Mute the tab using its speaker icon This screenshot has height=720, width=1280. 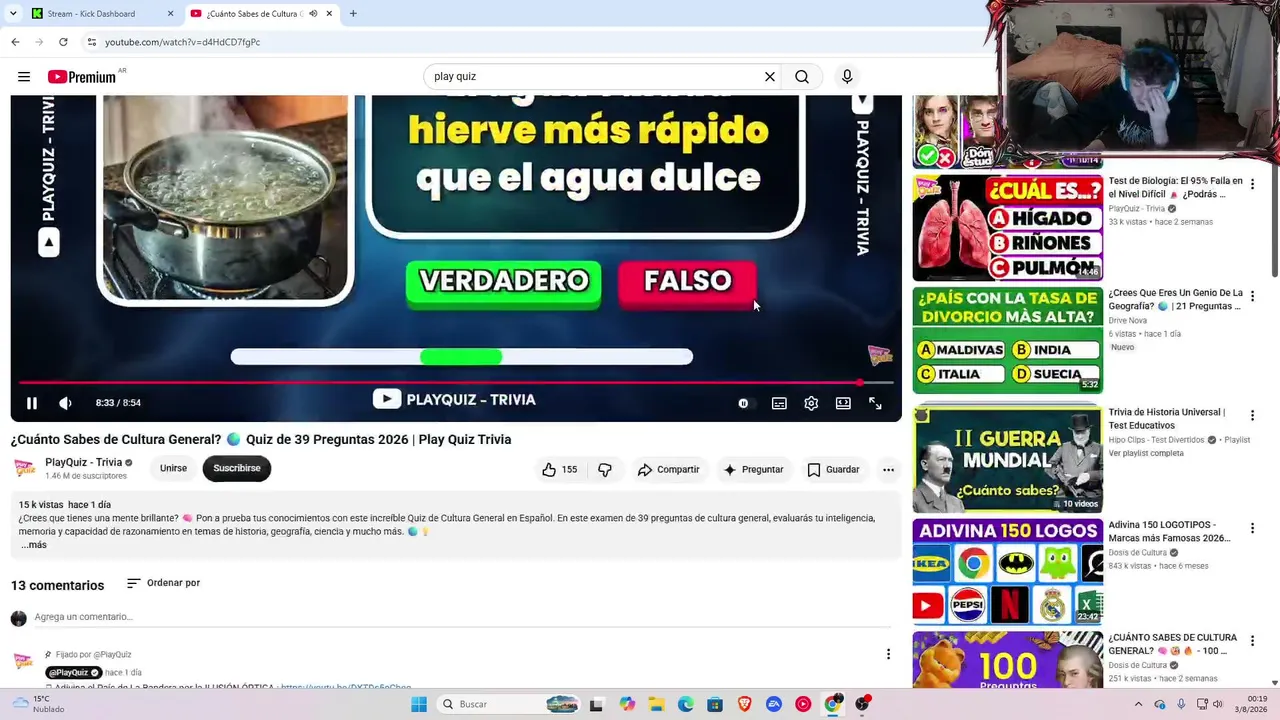click(x=314, y=14)
